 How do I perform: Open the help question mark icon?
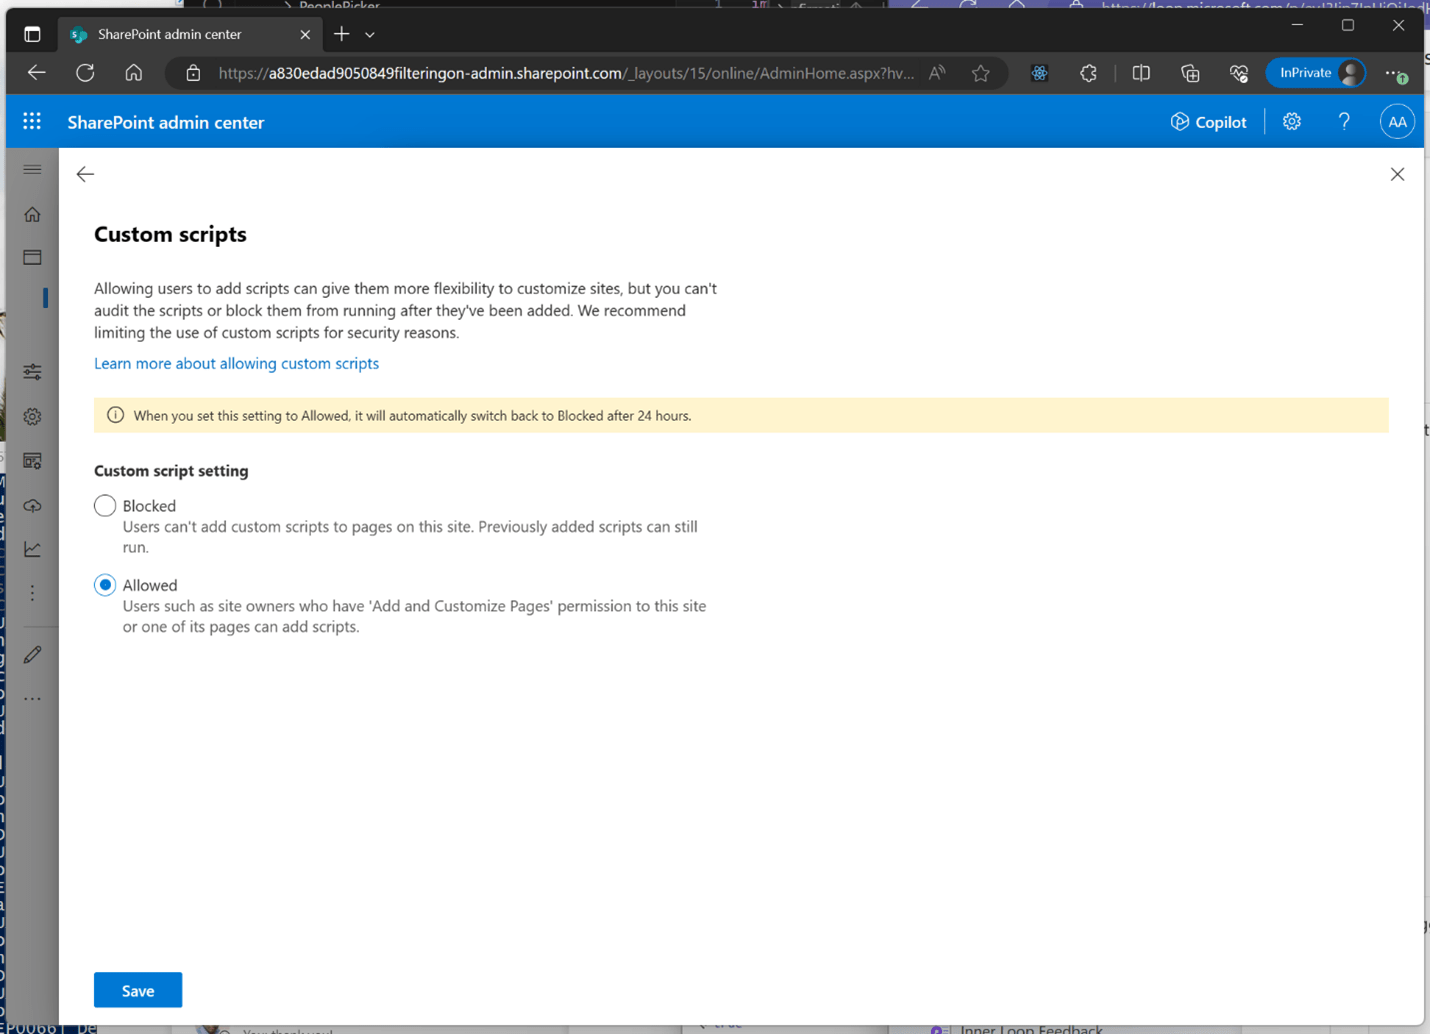(1344, 122)
